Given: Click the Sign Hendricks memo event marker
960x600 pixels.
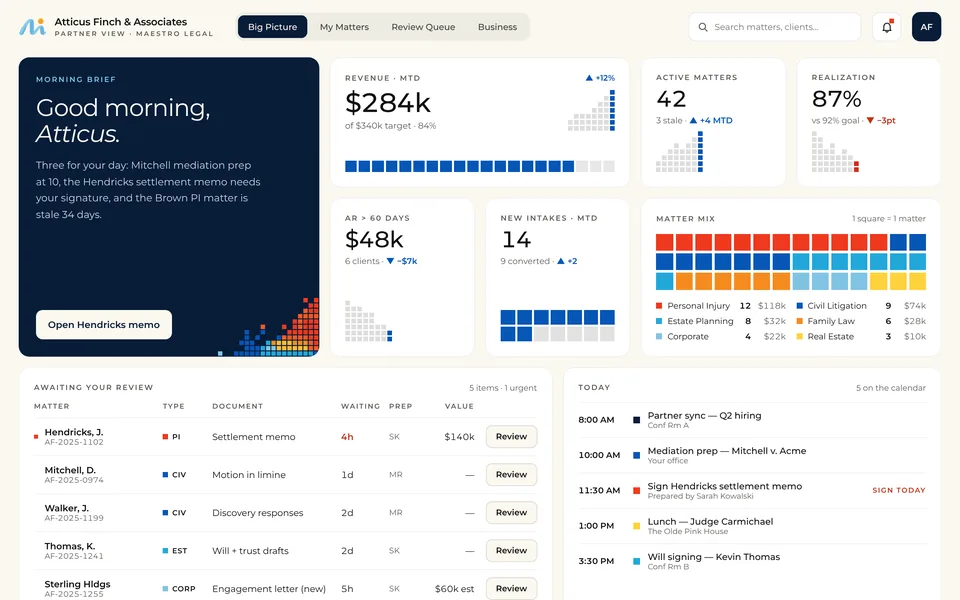Looking at the screenshot, I should pyautogui.click(x=636, y=490).
